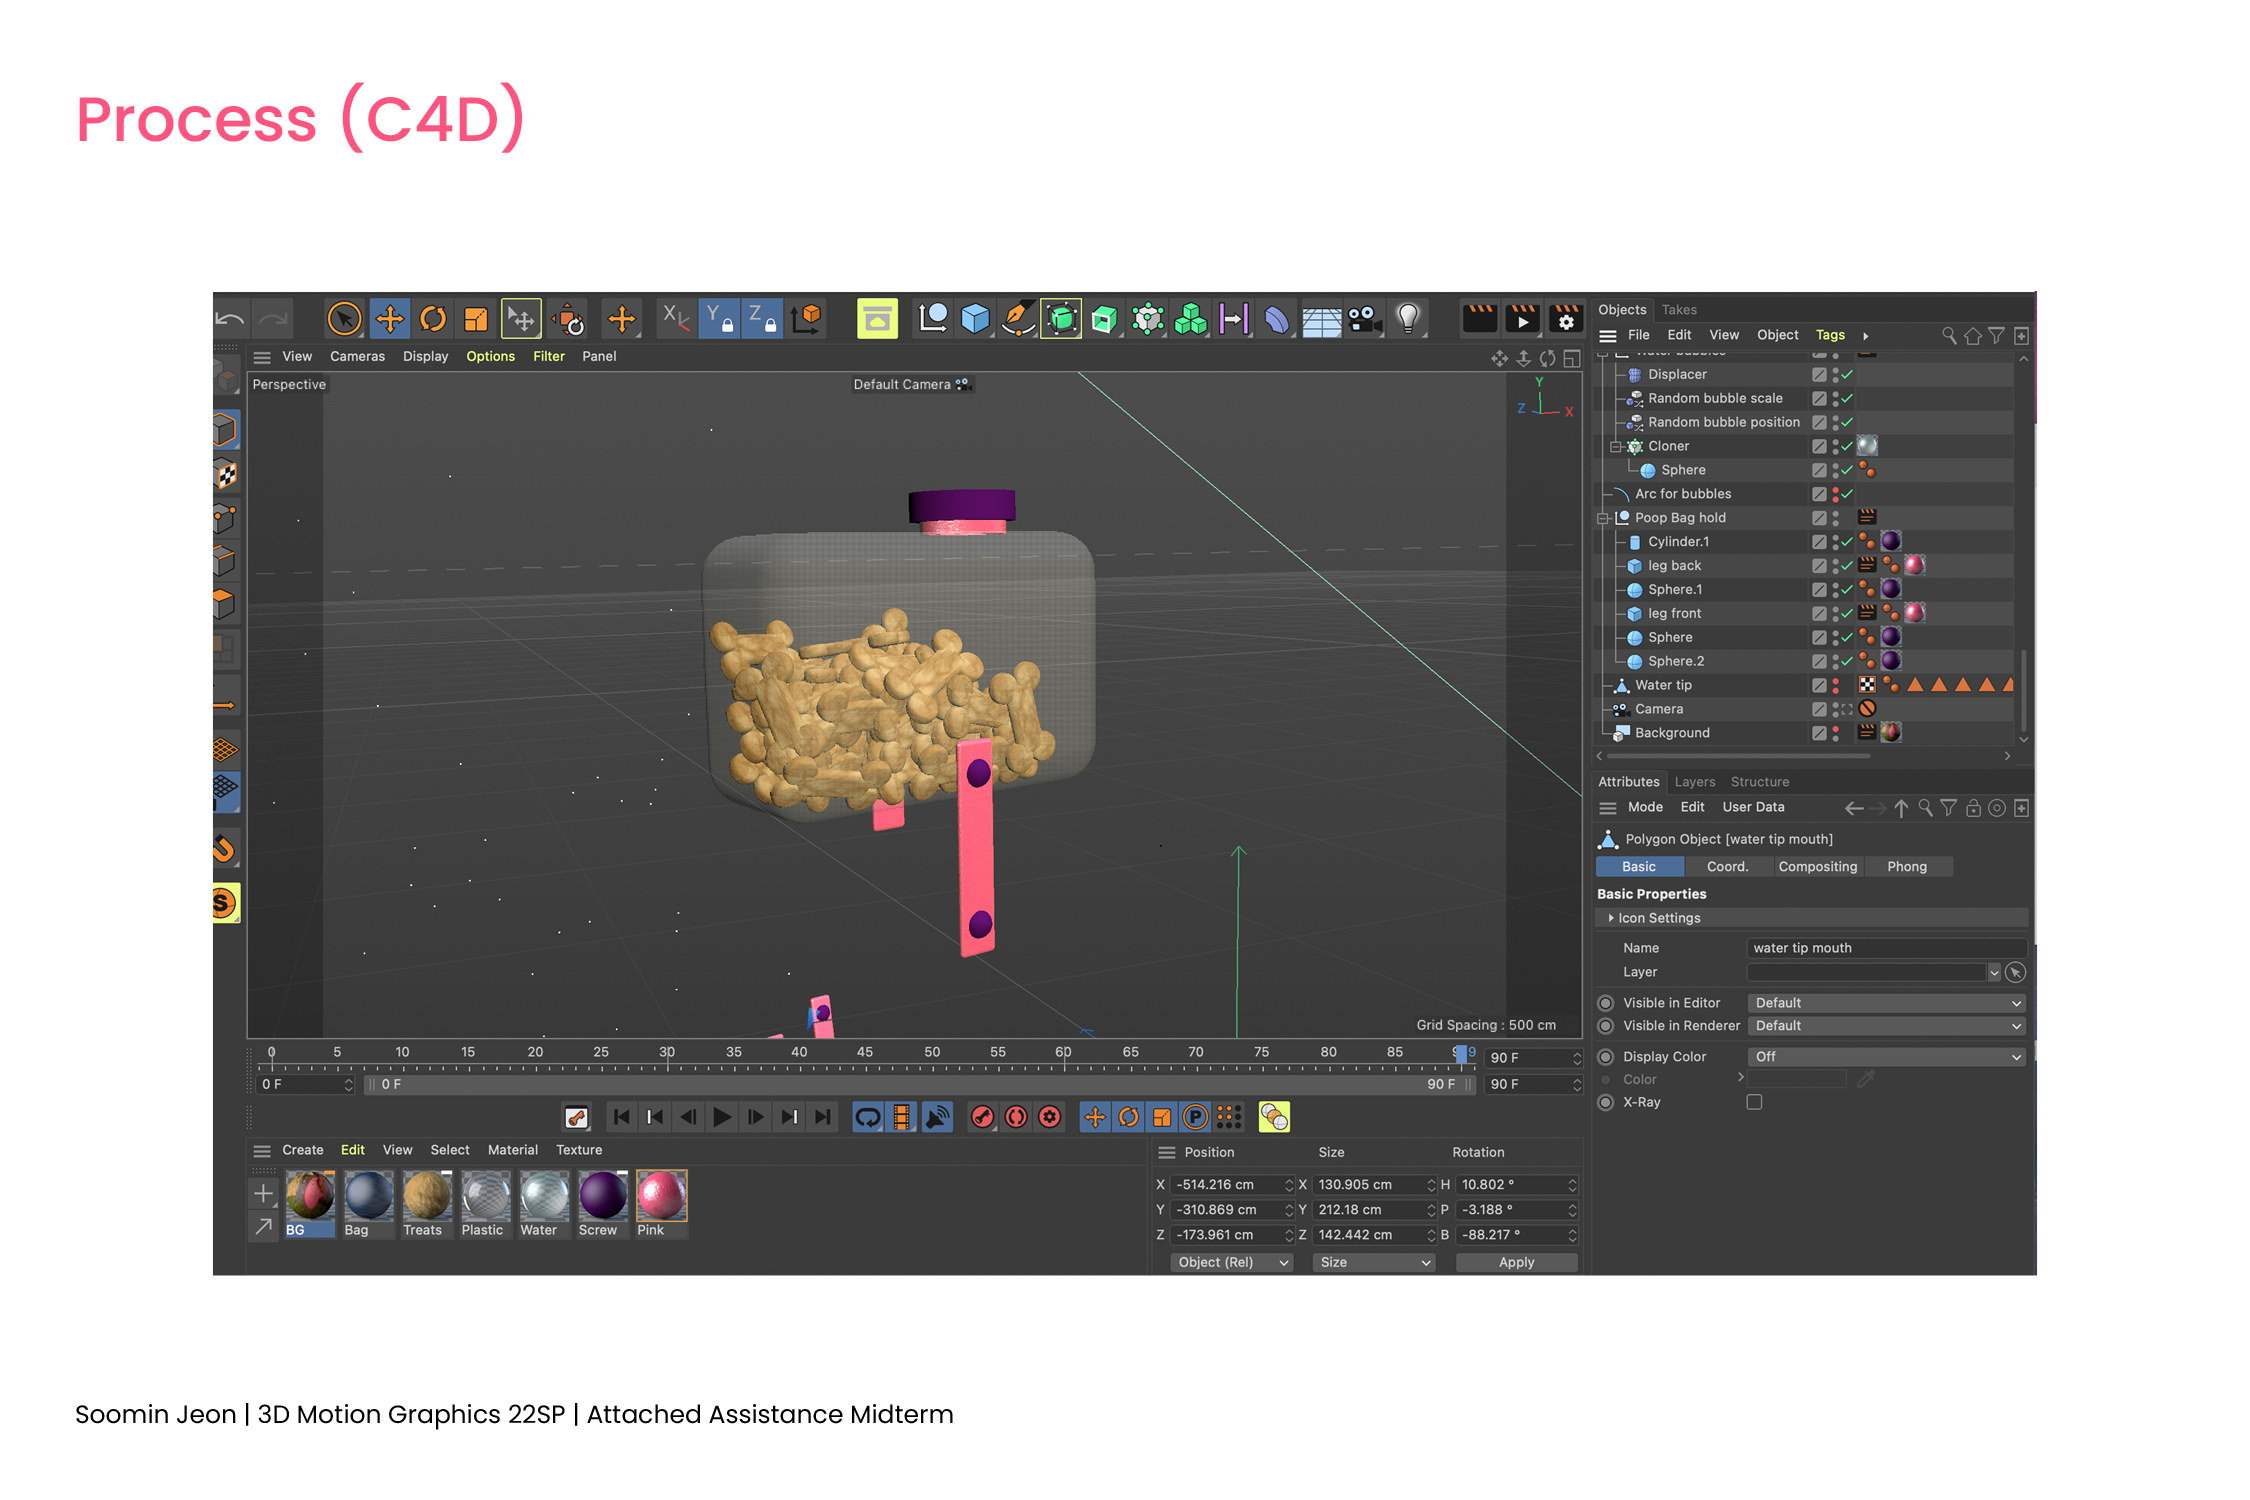Select the Pink material swatch
The width and height of the screenshot is (2250, 1500).
pyautogui.click(x=661, y=1197)
